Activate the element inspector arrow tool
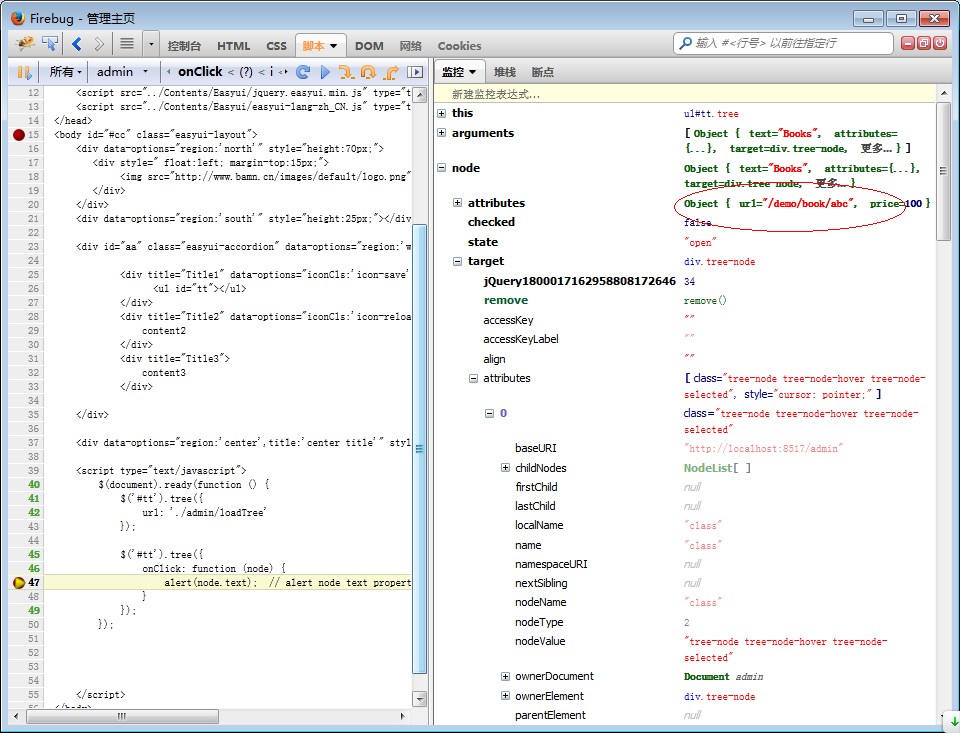This screenshot has height=733, width=960. pos(50,44)
